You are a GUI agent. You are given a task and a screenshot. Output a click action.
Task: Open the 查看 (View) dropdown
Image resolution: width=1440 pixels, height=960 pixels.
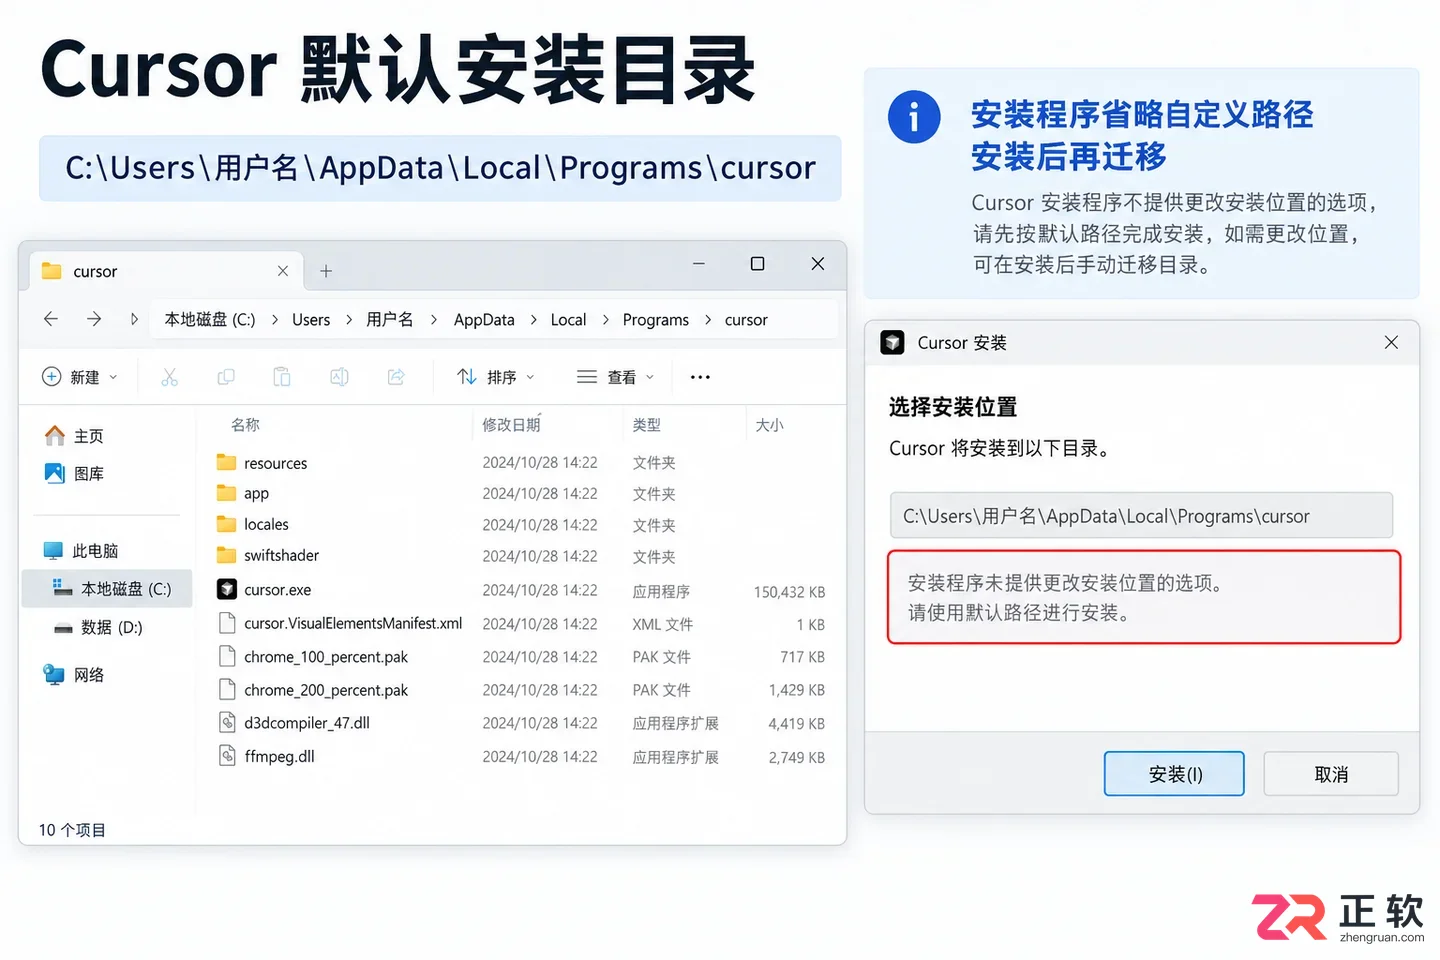coord(615,377)
